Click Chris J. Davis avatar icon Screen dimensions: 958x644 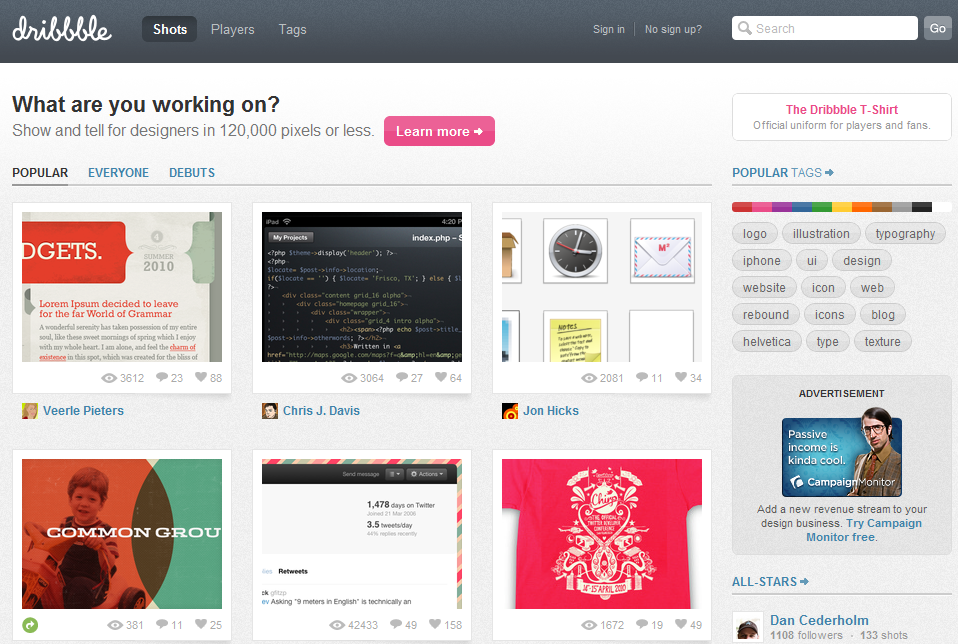point(269,411)
